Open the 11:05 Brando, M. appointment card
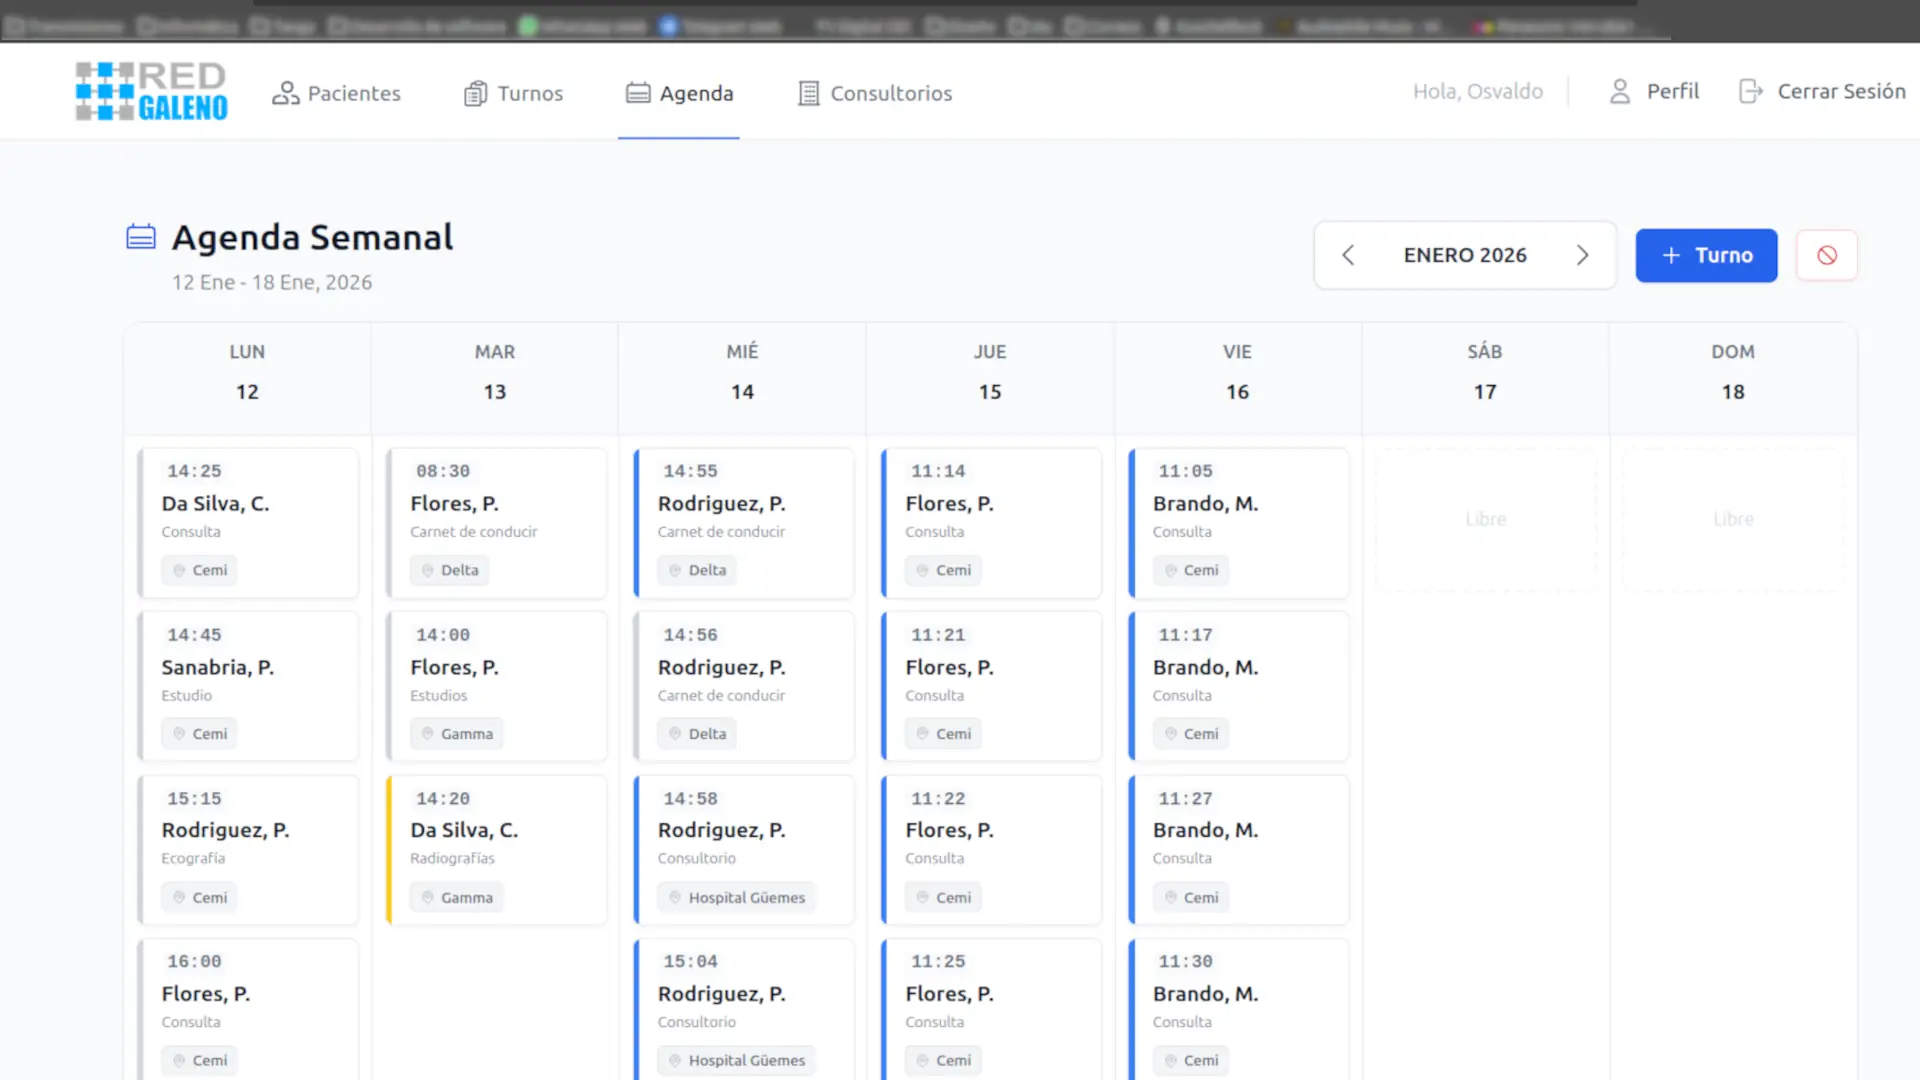The width and height of the screenshot is (1920, 1080). click(x=1238, y=520)
